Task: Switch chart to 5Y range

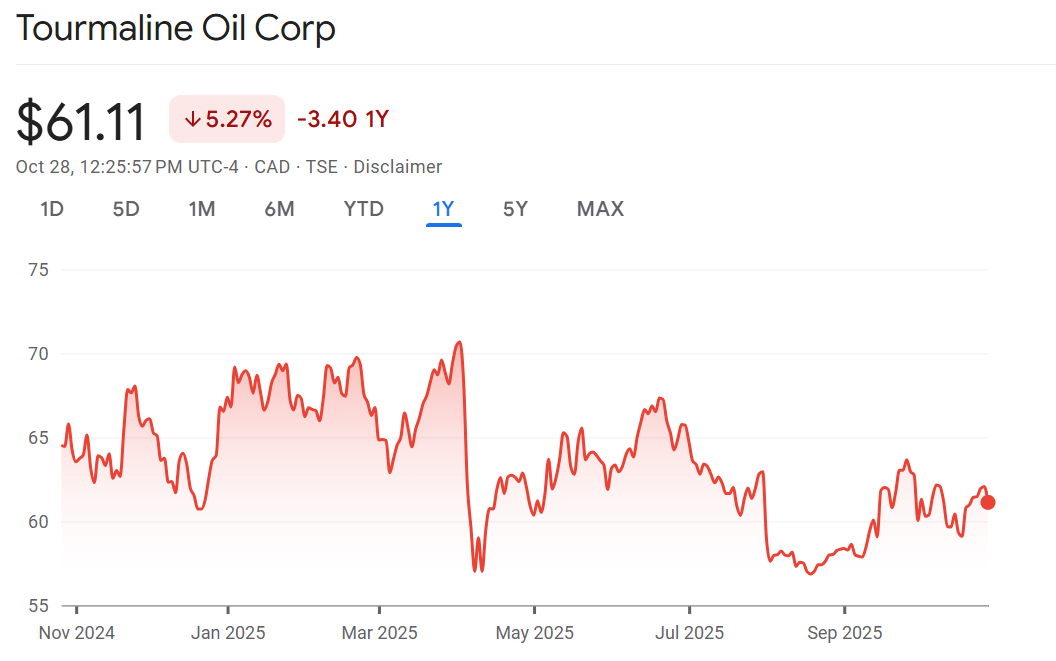Action: pyautogui.click(x=515, y=209)
